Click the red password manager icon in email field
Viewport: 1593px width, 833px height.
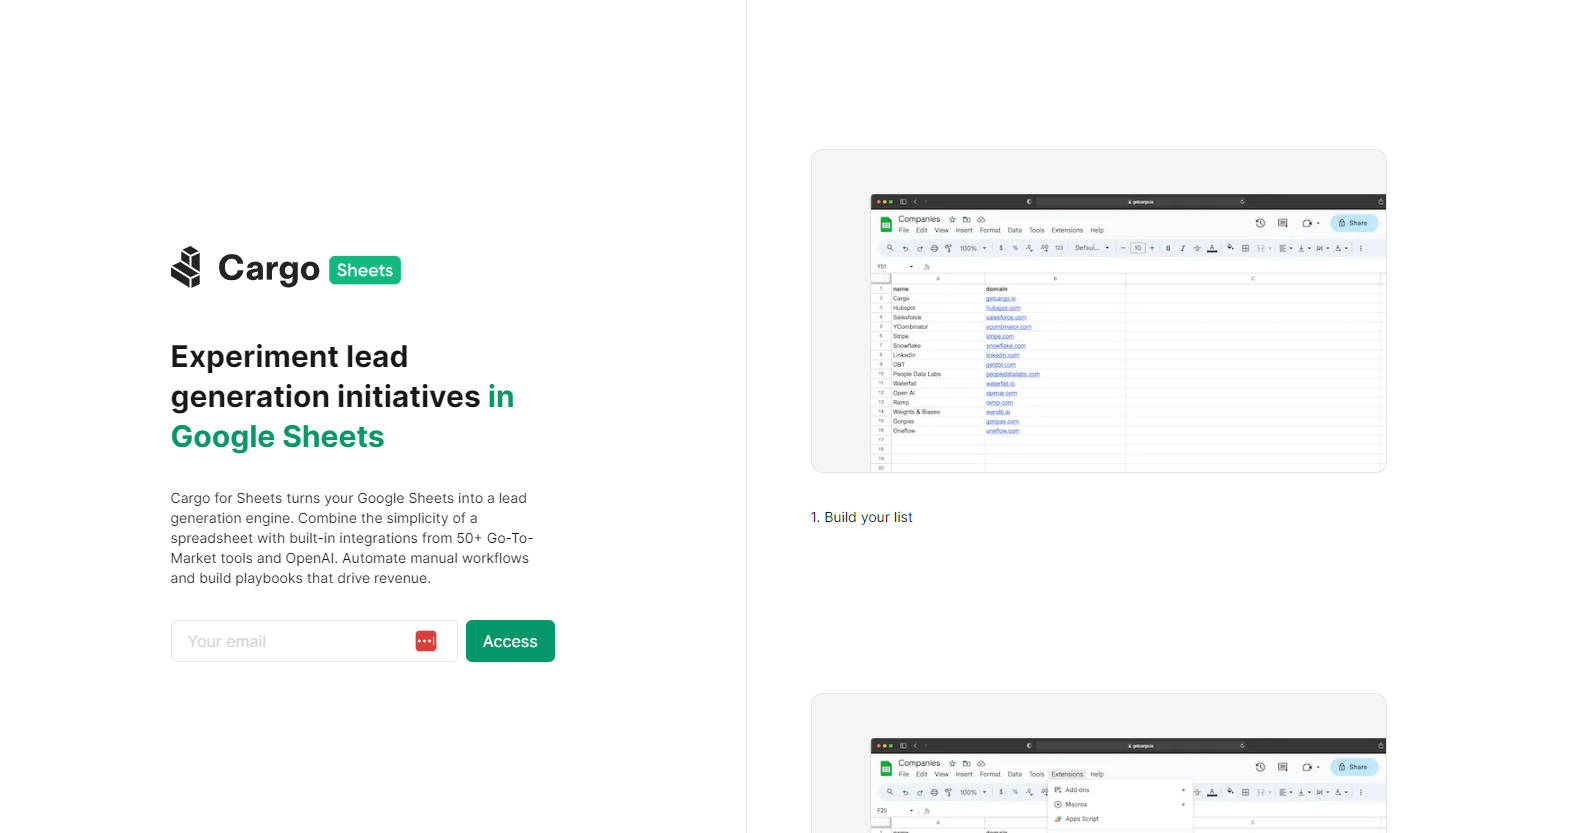pos(426,641)
